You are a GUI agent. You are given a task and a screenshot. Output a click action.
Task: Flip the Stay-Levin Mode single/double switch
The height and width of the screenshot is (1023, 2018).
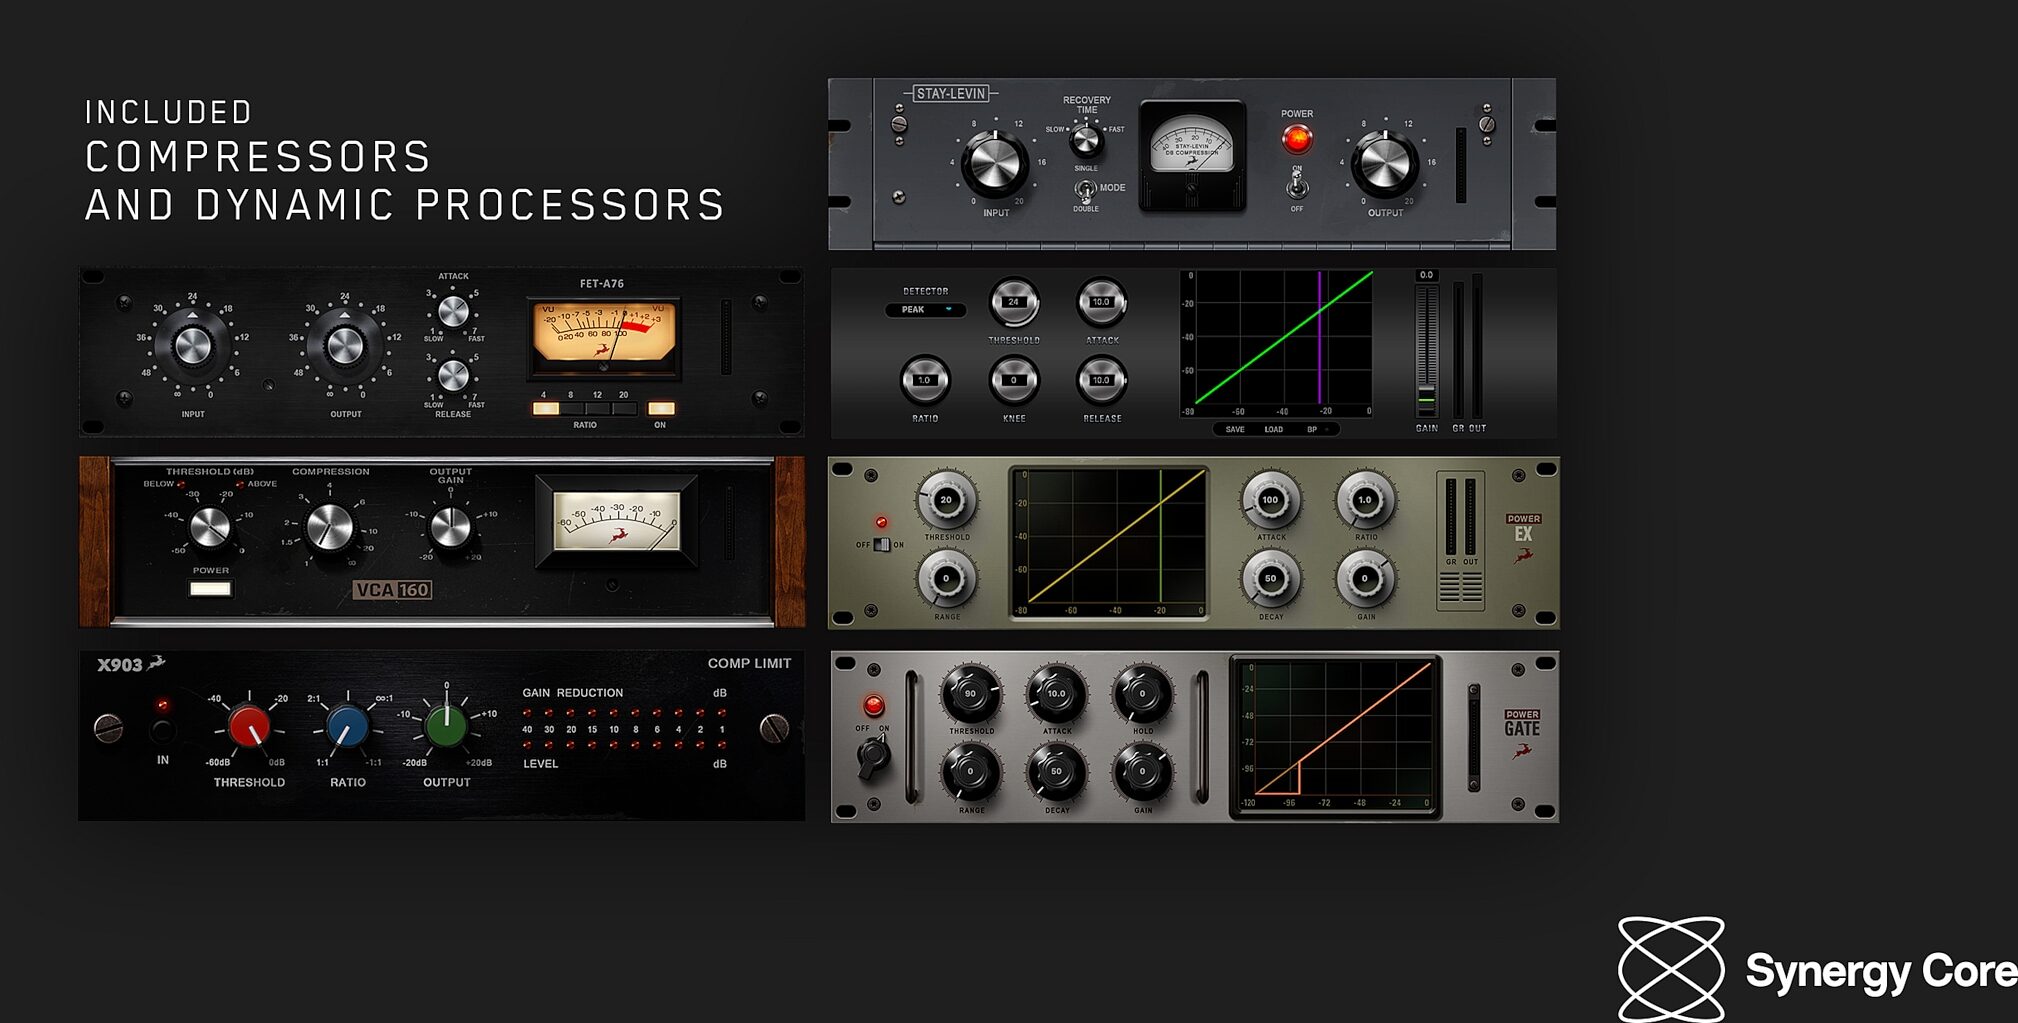[1085, 188]
